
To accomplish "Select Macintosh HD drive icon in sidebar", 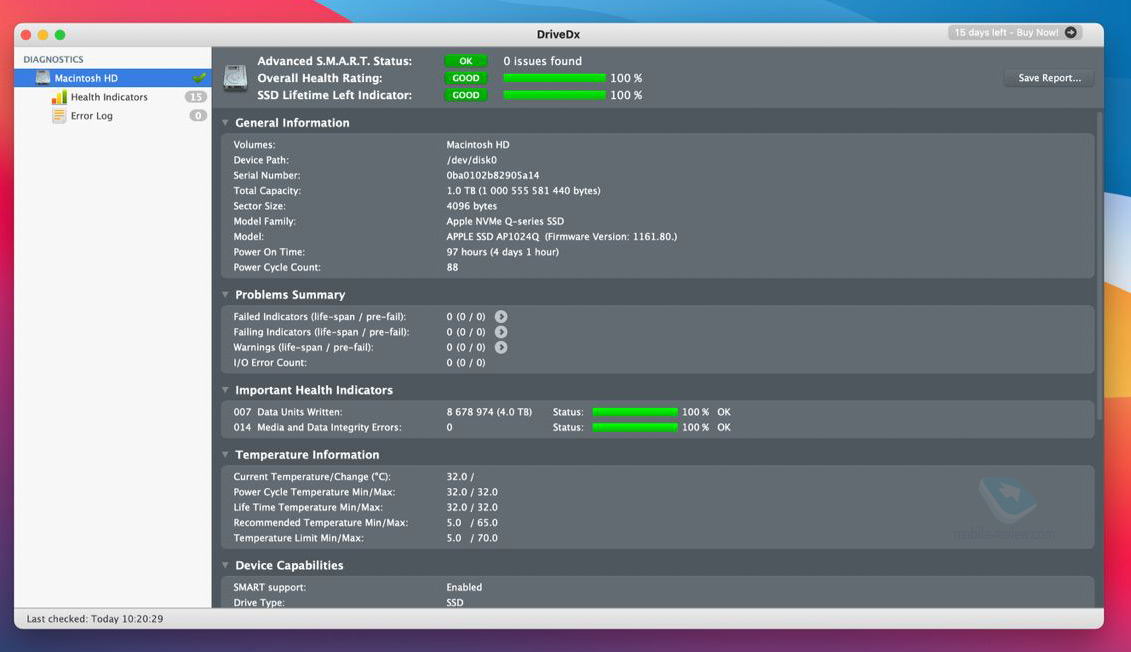I will click(43, 78).
